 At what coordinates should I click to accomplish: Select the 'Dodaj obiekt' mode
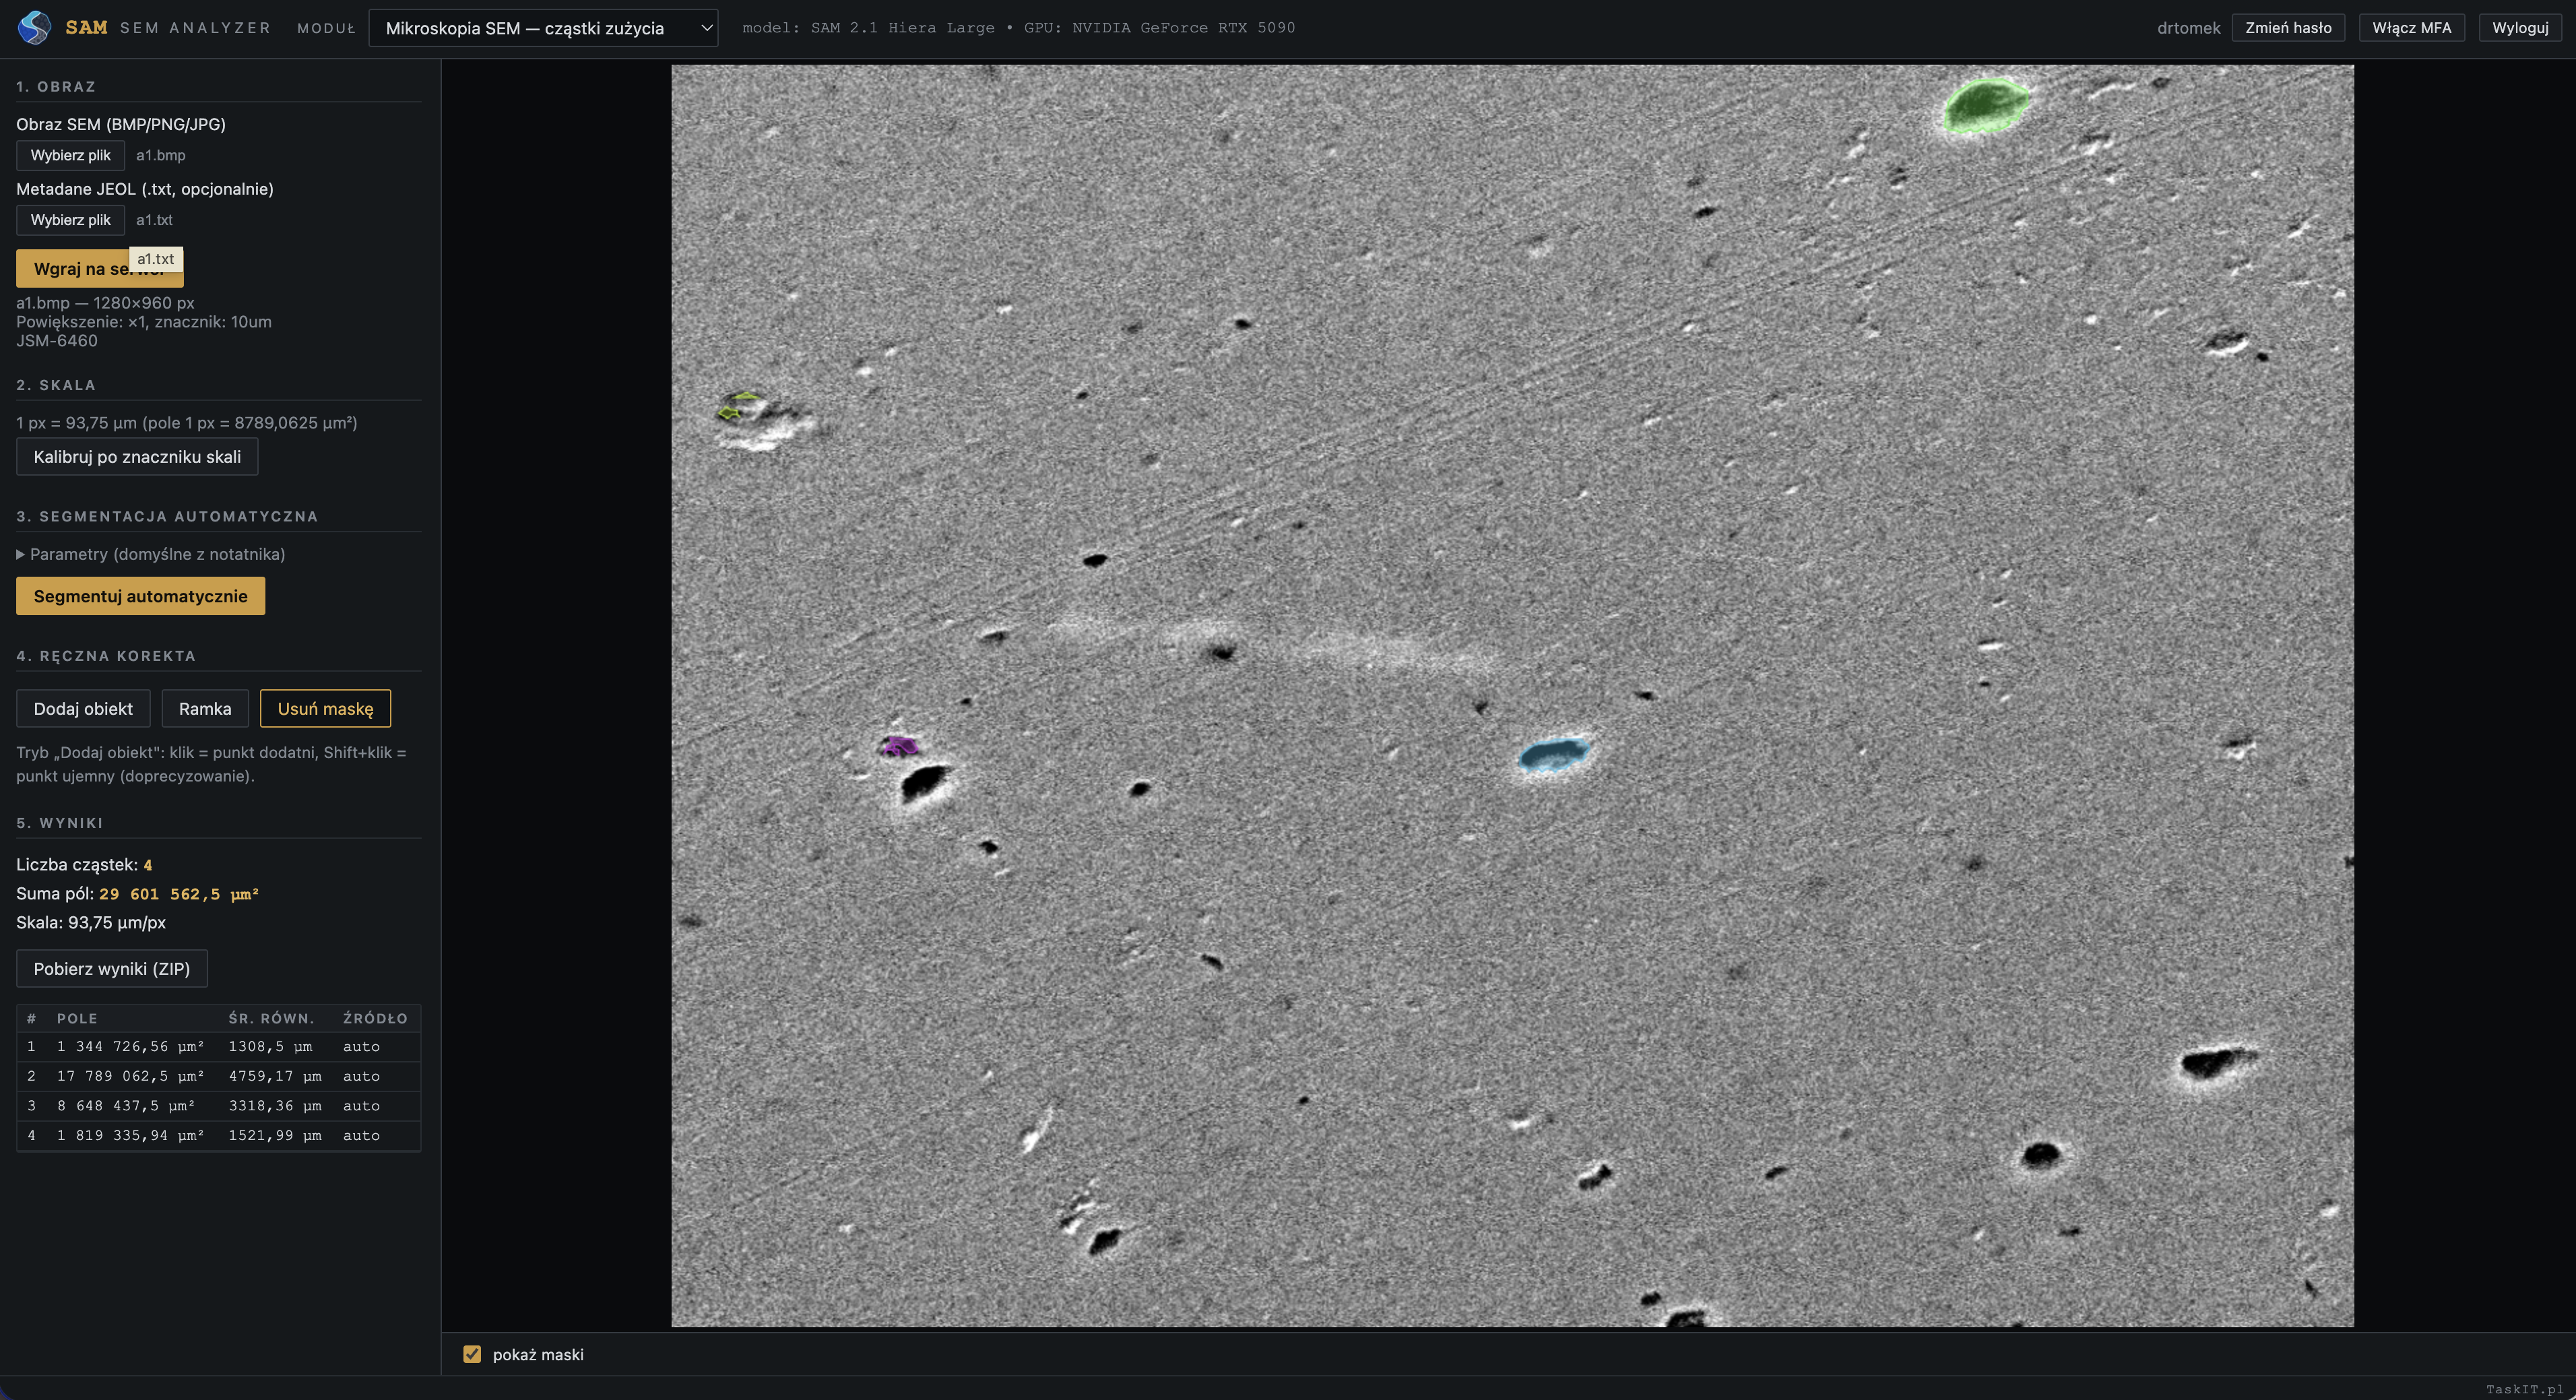pyautogui.click(x=83, y=709)
